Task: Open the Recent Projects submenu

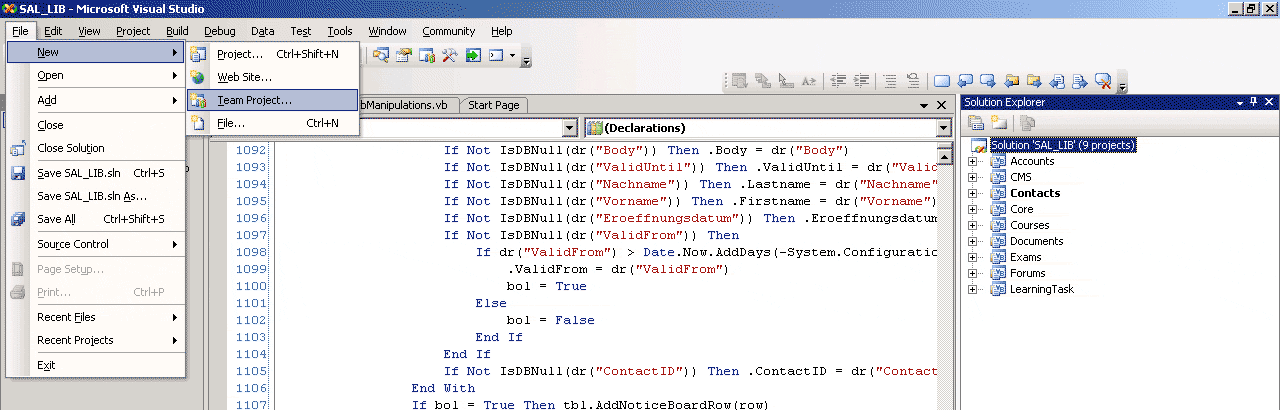Action: (95, 340)
